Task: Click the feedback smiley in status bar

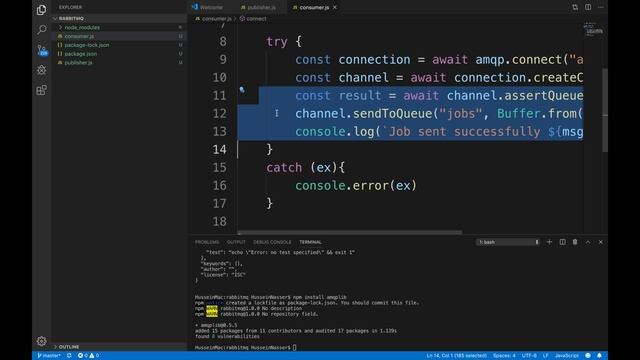Action: (588, 356)
